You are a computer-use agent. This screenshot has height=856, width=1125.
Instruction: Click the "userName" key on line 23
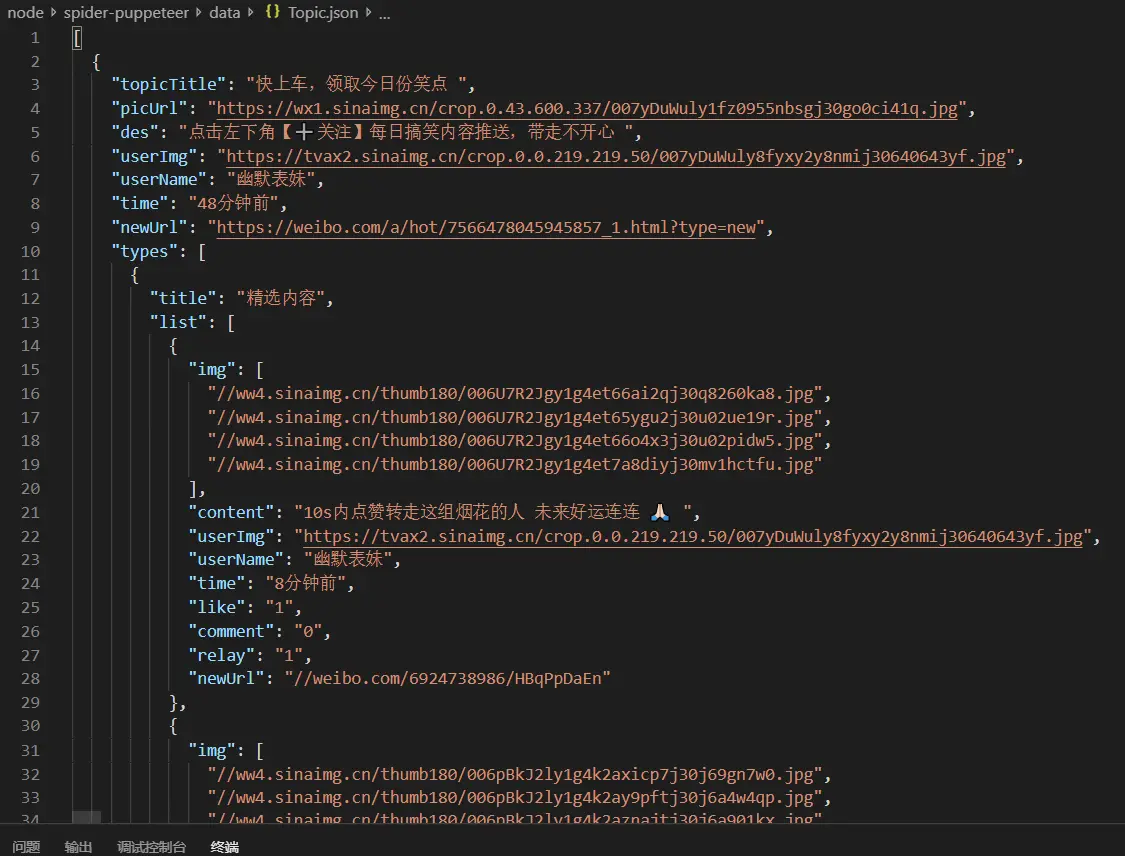[x=236, y=559]
